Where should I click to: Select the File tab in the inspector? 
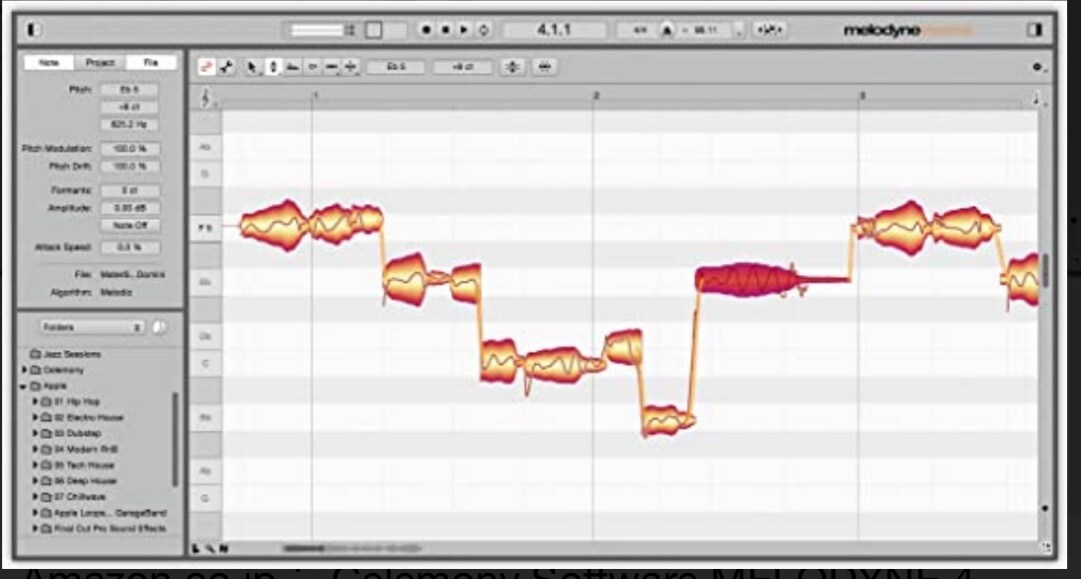point(151,63)
